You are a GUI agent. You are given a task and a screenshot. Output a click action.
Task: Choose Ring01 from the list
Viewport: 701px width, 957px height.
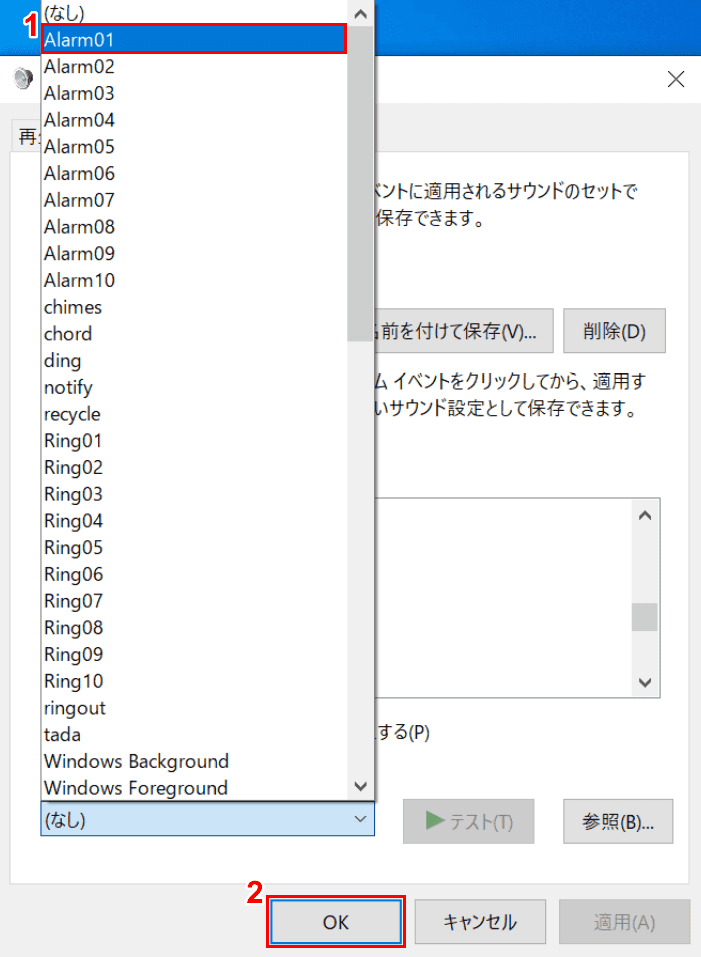click(195, 441)
